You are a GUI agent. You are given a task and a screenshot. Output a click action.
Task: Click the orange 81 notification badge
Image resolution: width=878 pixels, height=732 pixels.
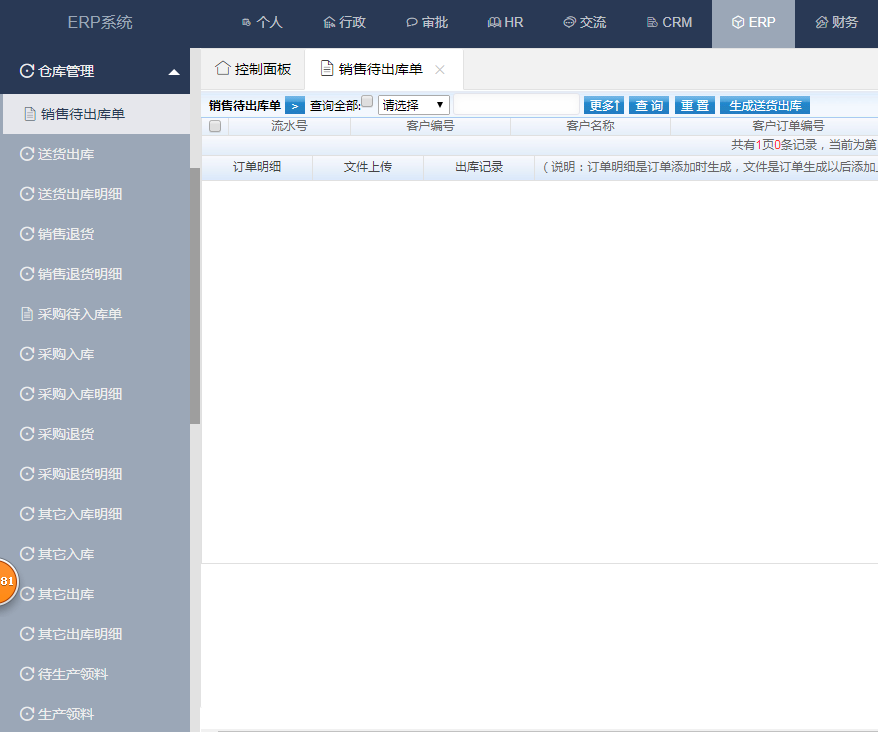(7, 581)
